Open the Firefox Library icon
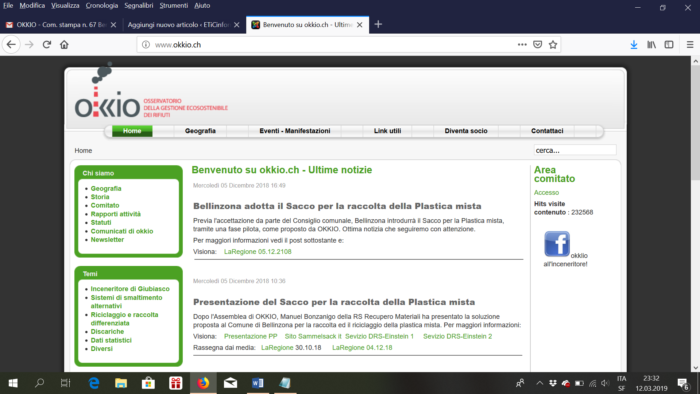Screen dimensions: 700x394 click(651, 45)
